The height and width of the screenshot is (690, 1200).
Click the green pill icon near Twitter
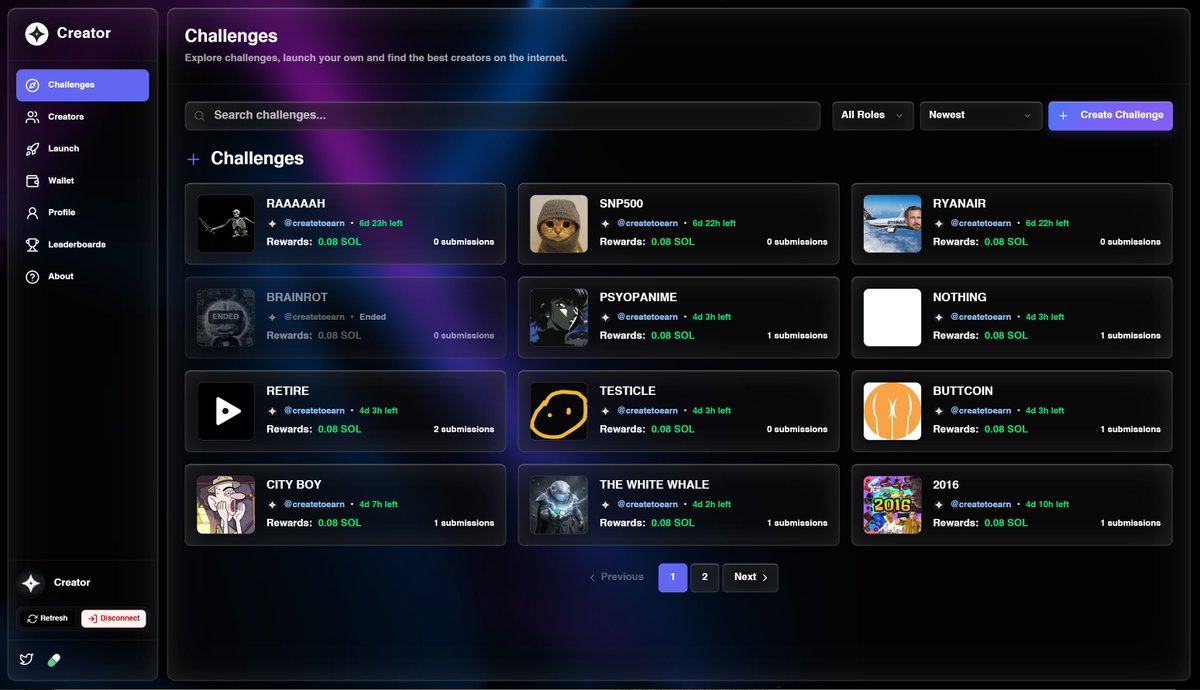(54, 660)
